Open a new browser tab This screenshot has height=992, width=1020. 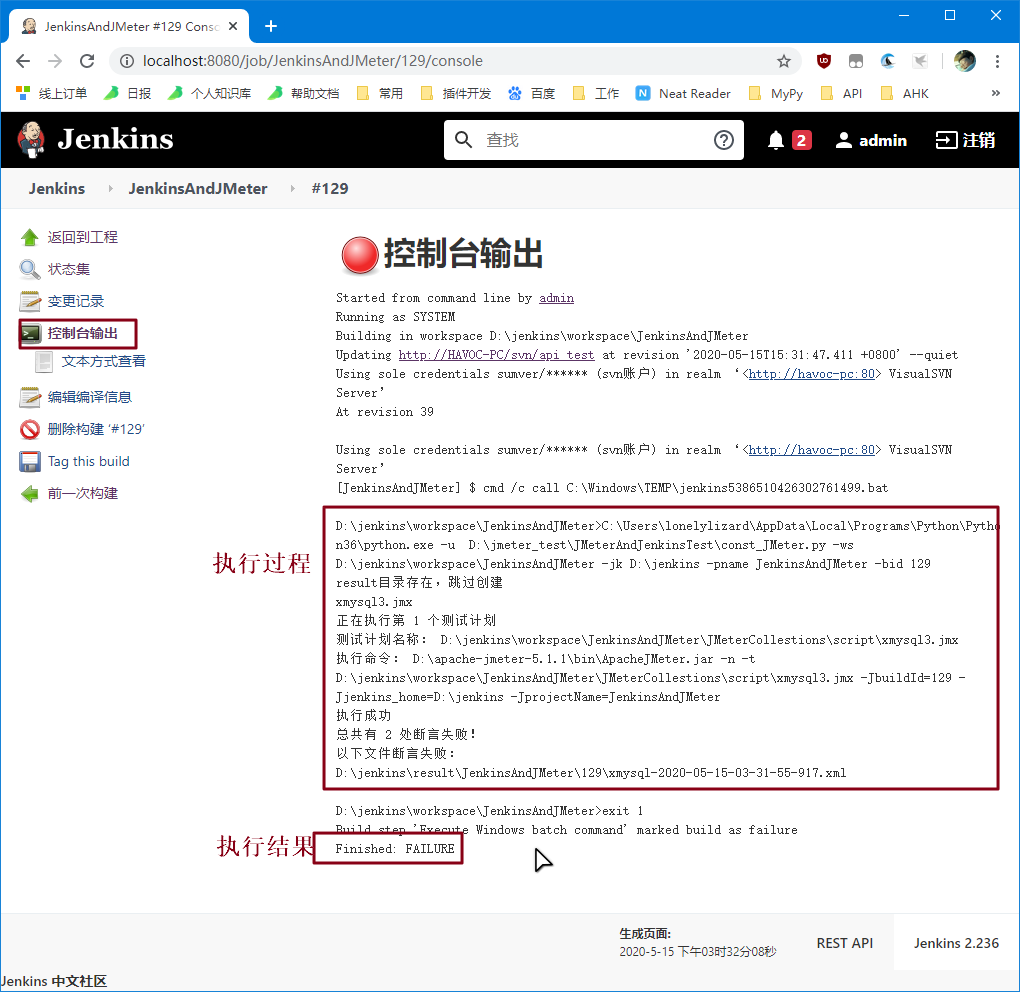pyautogui.click(x=271, y=26)
